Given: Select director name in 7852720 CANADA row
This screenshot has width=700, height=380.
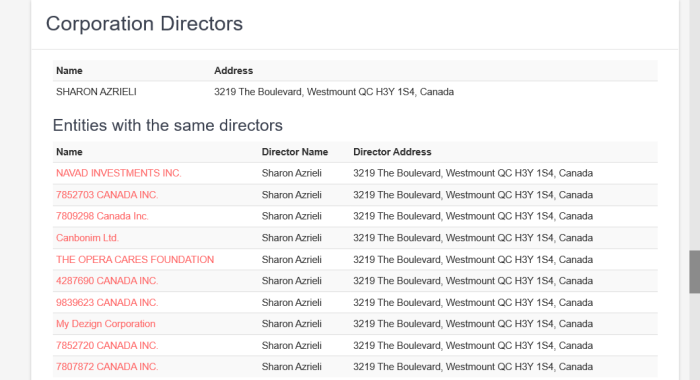Looking at the screenshot, I should coord(291,346).
